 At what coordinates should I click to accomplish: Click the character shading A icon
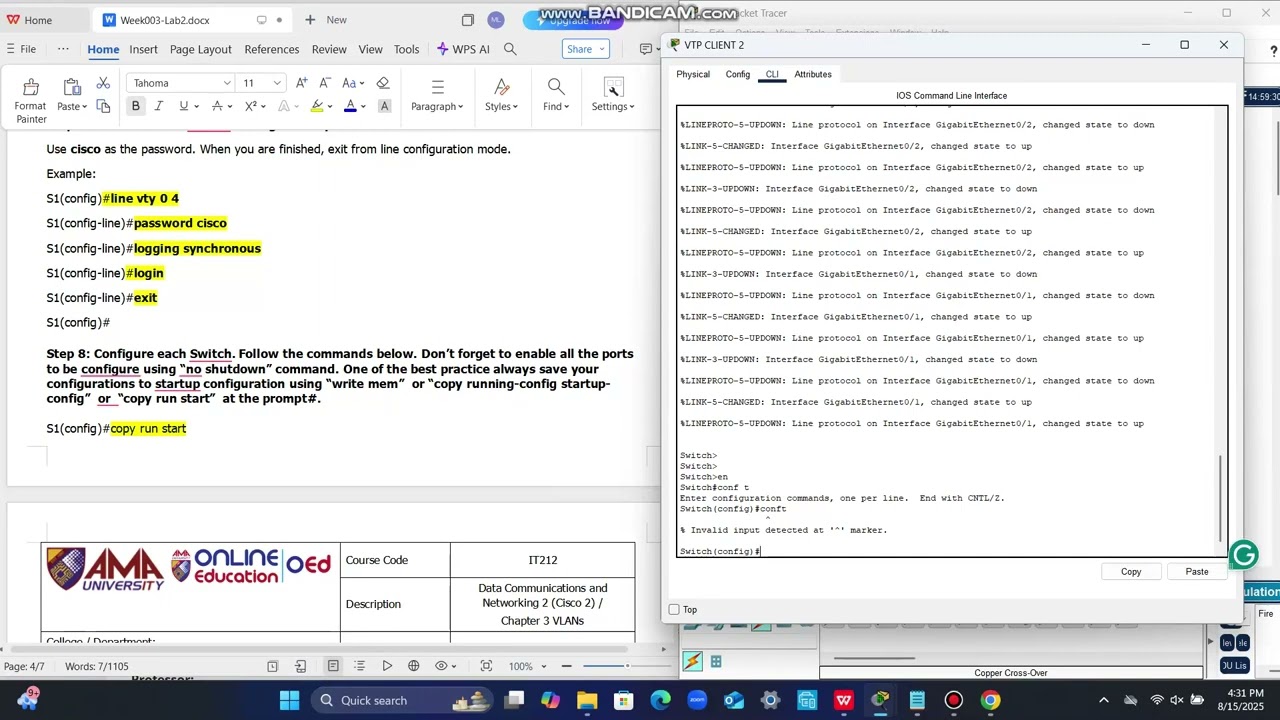click(384, 106)
